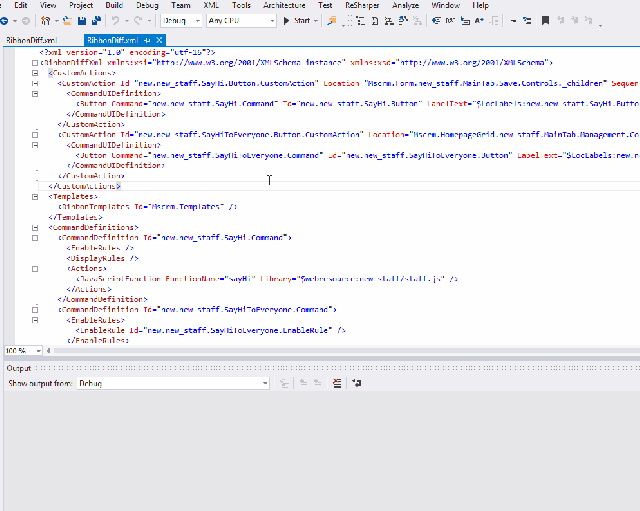Collapse the CustomActions XML node

(x=36, y=73)
